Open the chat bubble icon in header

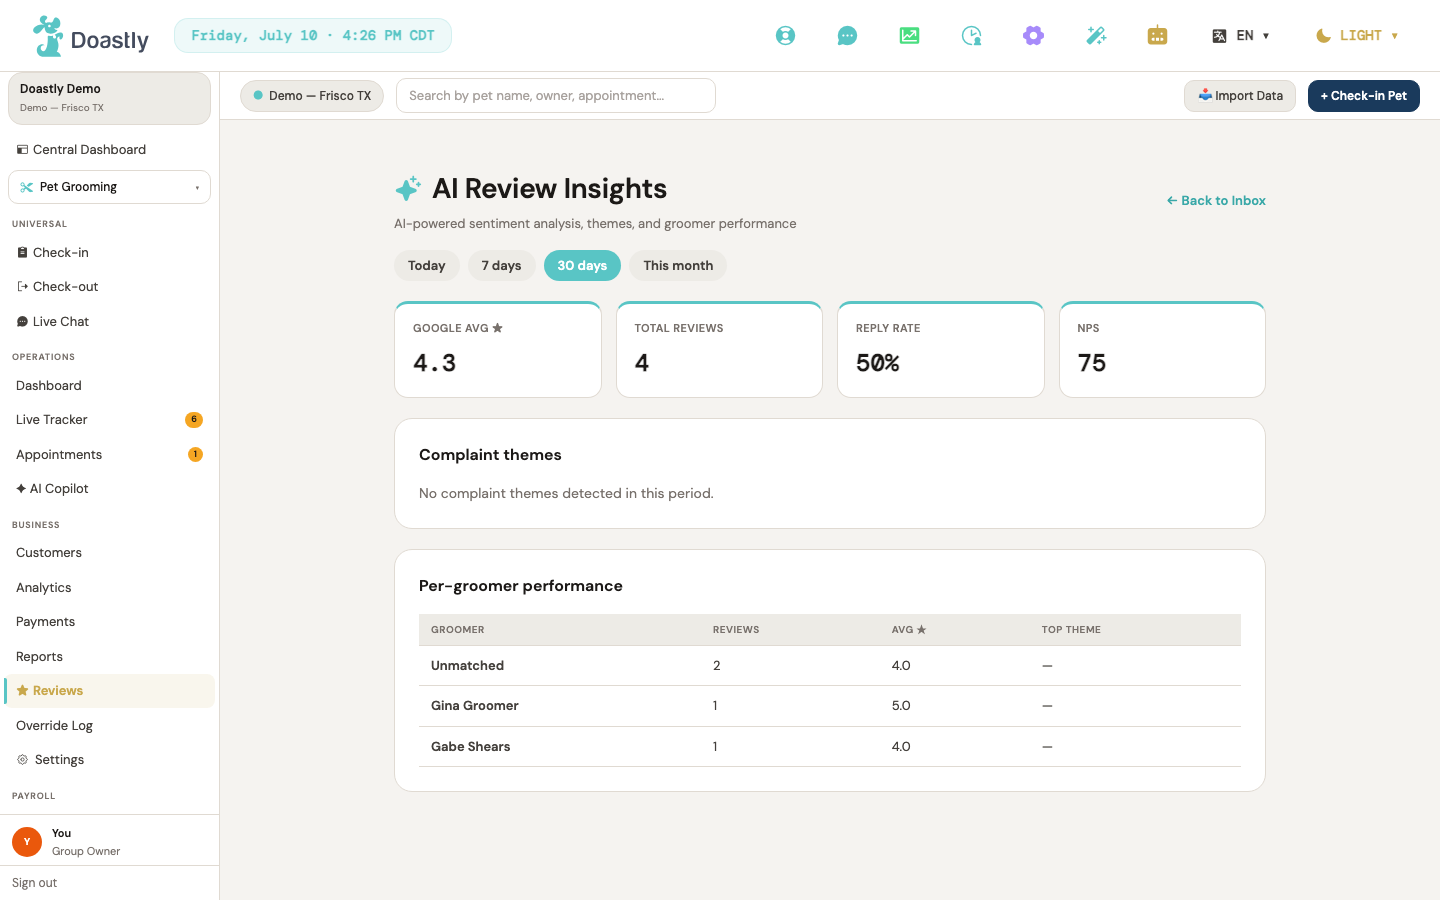[847, 36]
